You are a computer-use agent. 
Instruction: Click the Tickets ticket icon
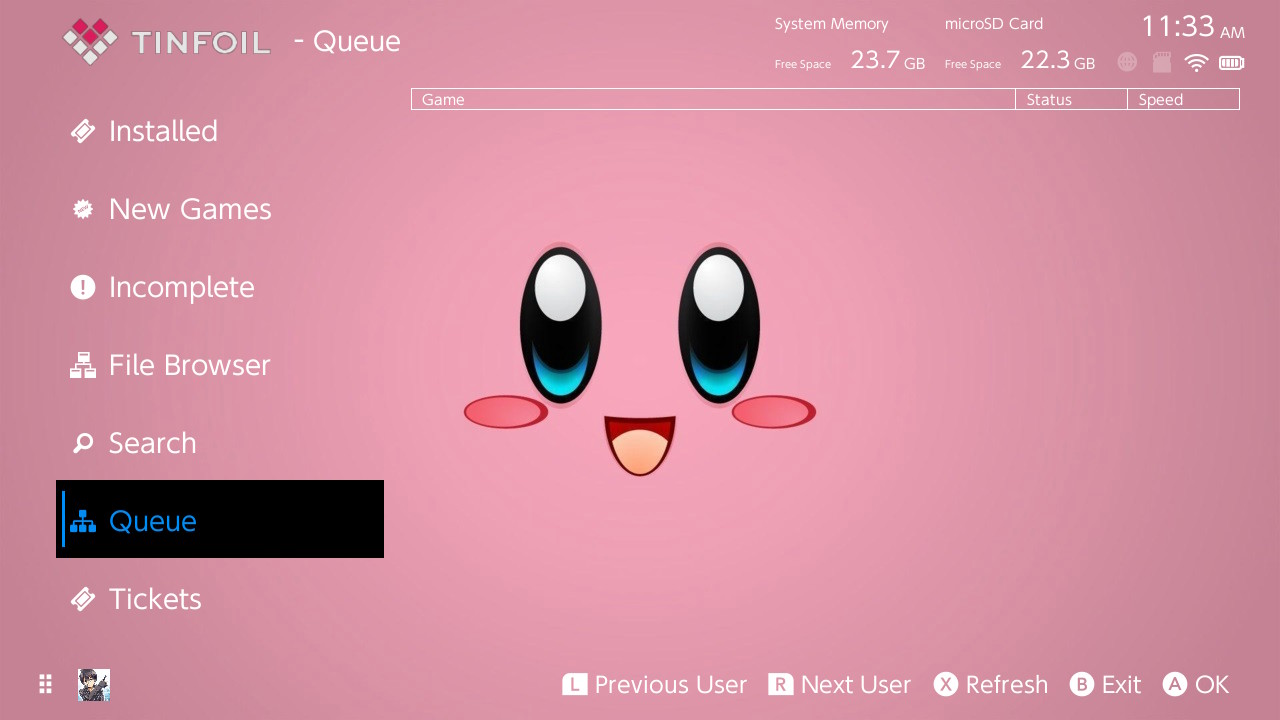[x=83, y=599]
